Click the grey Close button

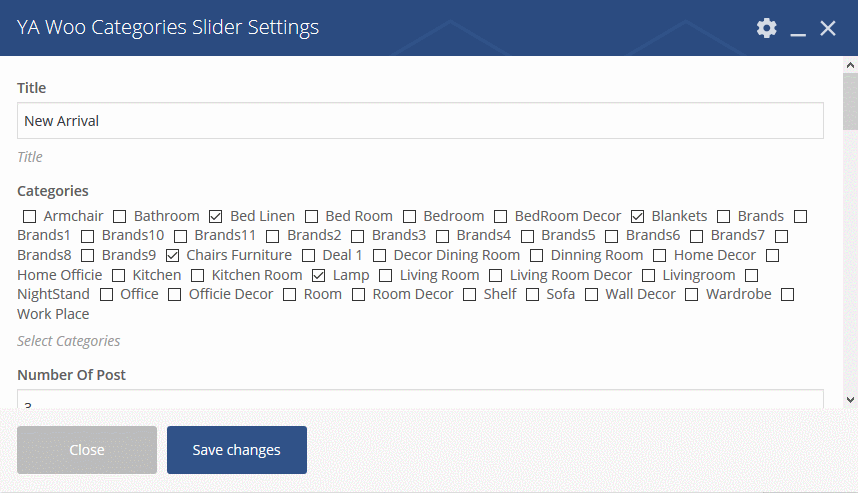click(x=87, y=450)
